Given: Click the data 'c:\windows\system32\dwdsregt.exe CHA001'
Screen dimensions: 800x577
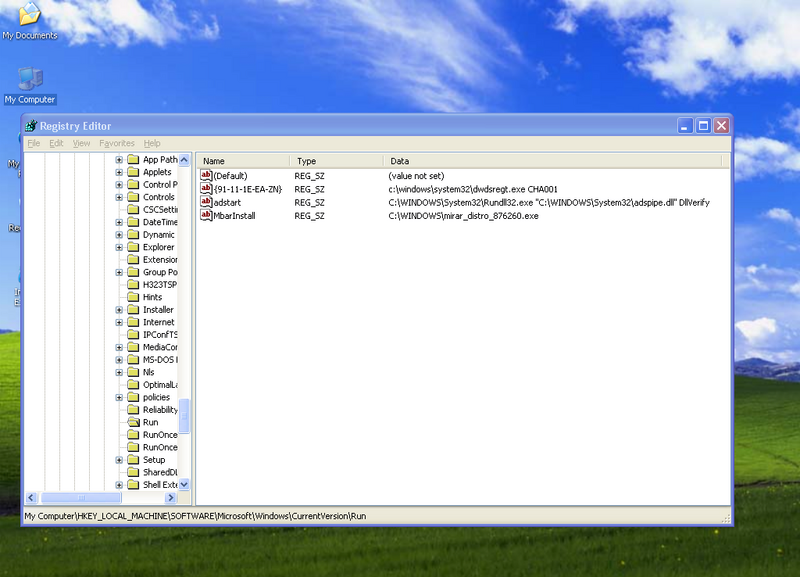Looking at the screenshot, I should point(473,189).
